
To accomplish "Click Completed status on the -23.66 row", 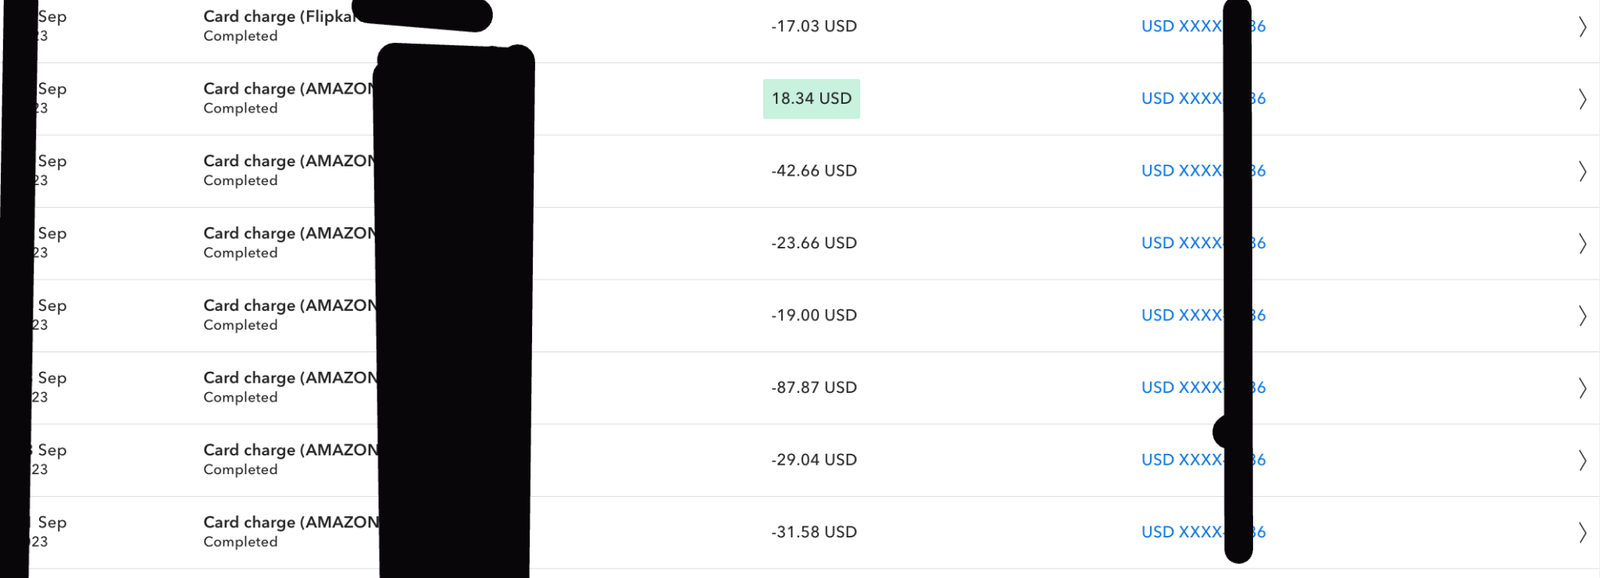I will coord(240,253).
